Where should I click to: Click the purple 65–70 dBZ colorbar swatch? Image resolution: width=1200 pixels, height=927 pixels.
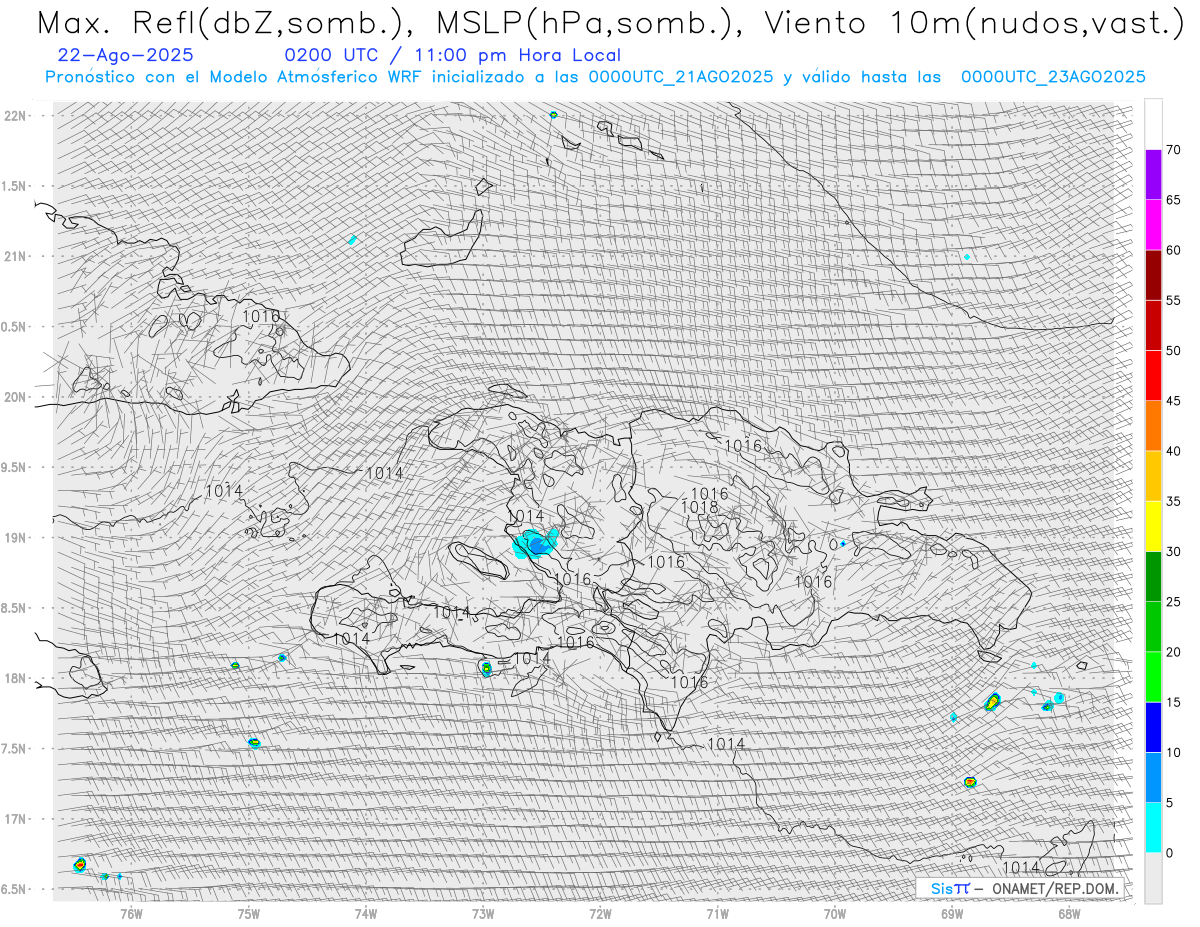[1153, 175]
